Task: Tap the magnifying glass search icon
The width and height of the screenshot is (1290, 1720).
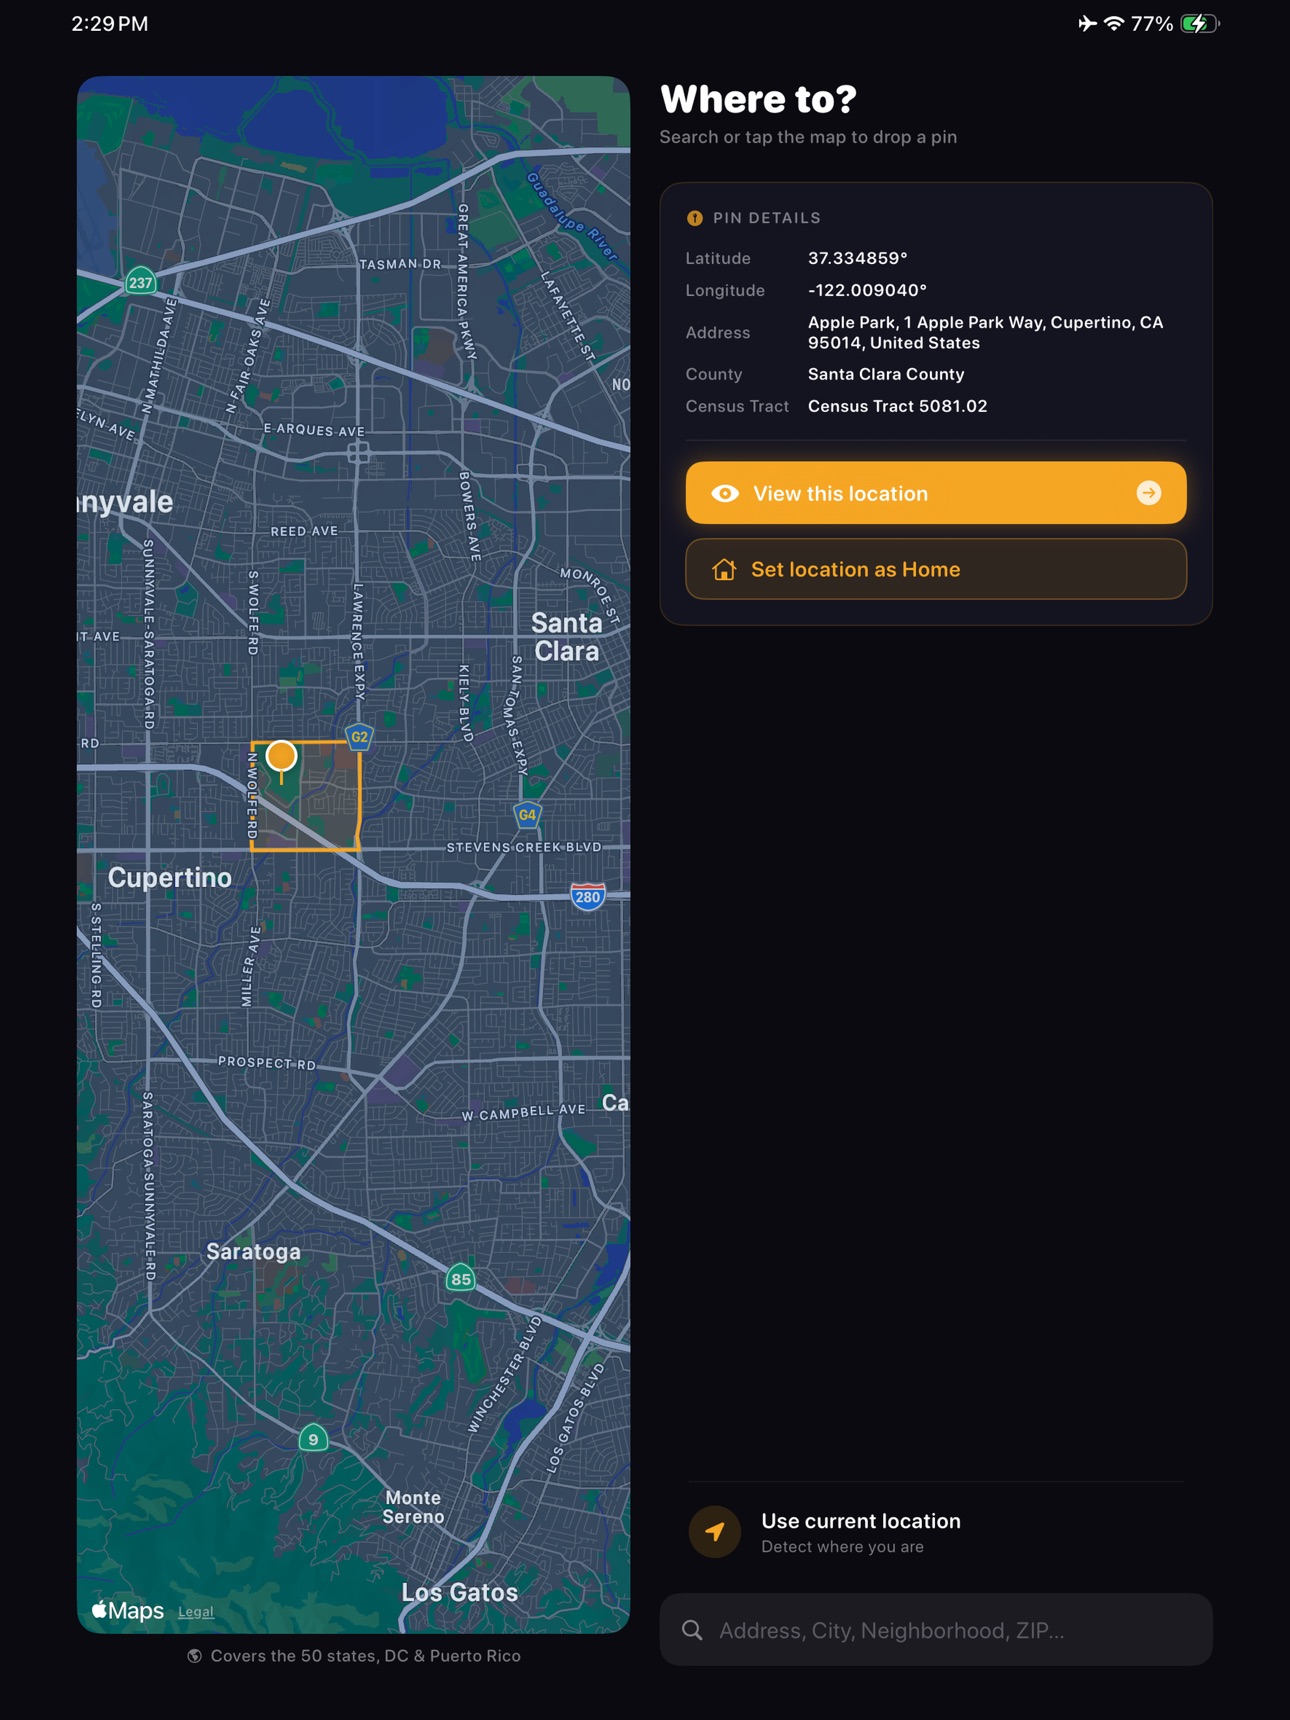Action: tap(692, 1630)
